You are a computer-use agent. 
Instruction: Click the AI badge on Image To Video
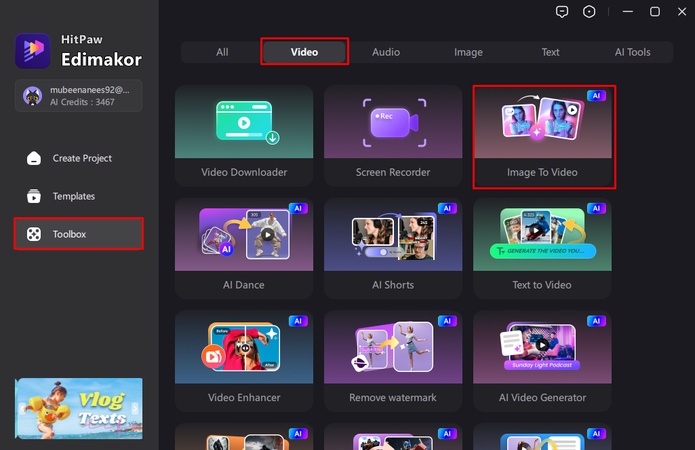pos(596,95)
